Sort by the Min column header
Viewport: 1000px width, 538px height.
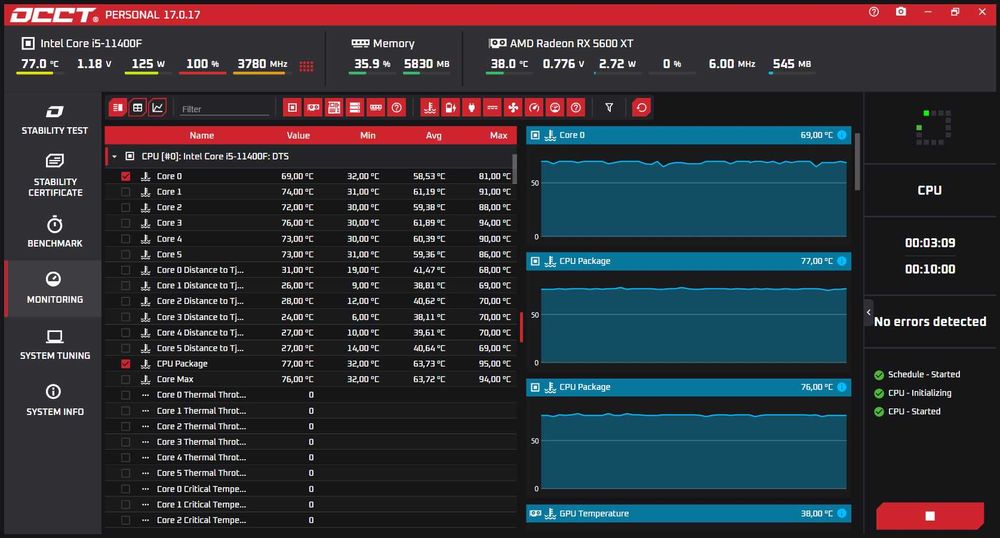pos(367,135)
